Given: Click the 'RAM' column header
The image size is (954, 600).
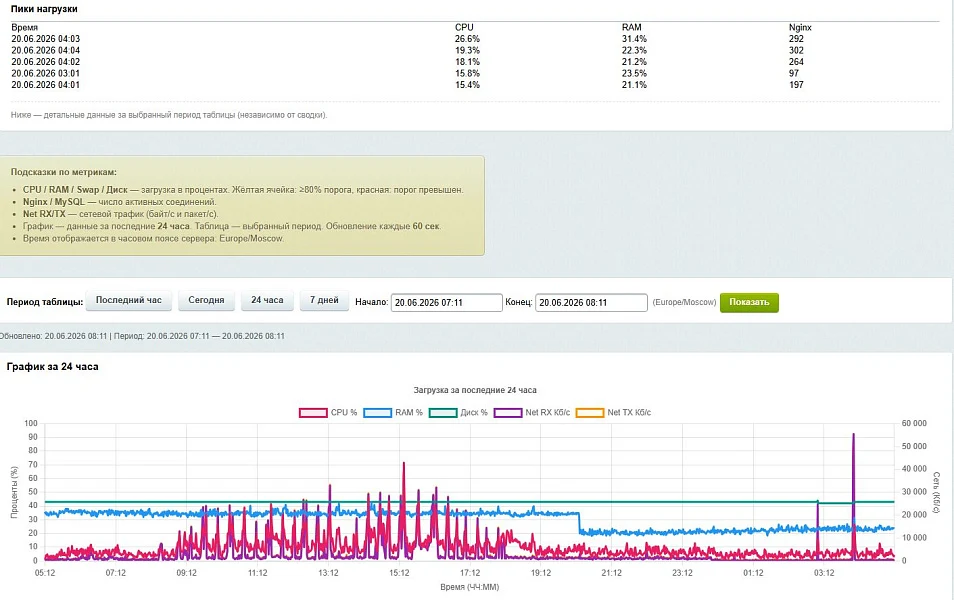Looking at the screenshot, I should (x=632, y=27).
